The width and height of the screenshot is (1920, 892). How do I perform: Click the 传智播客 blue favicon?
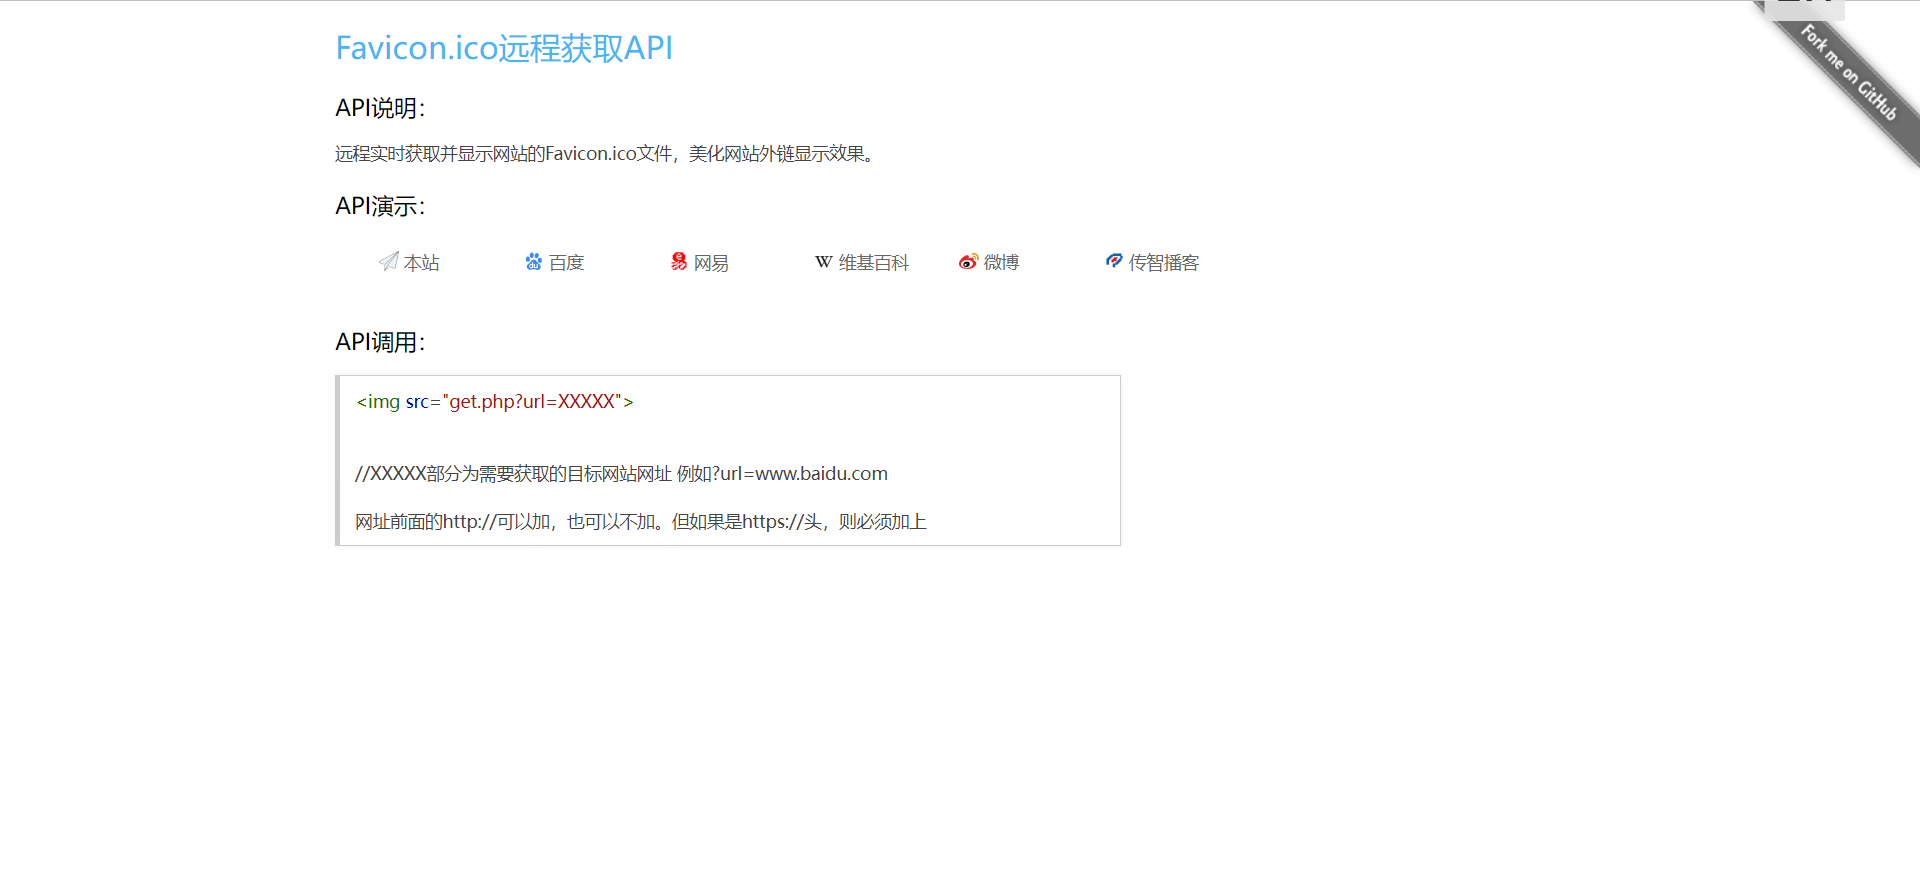[x=1114, y=261]
